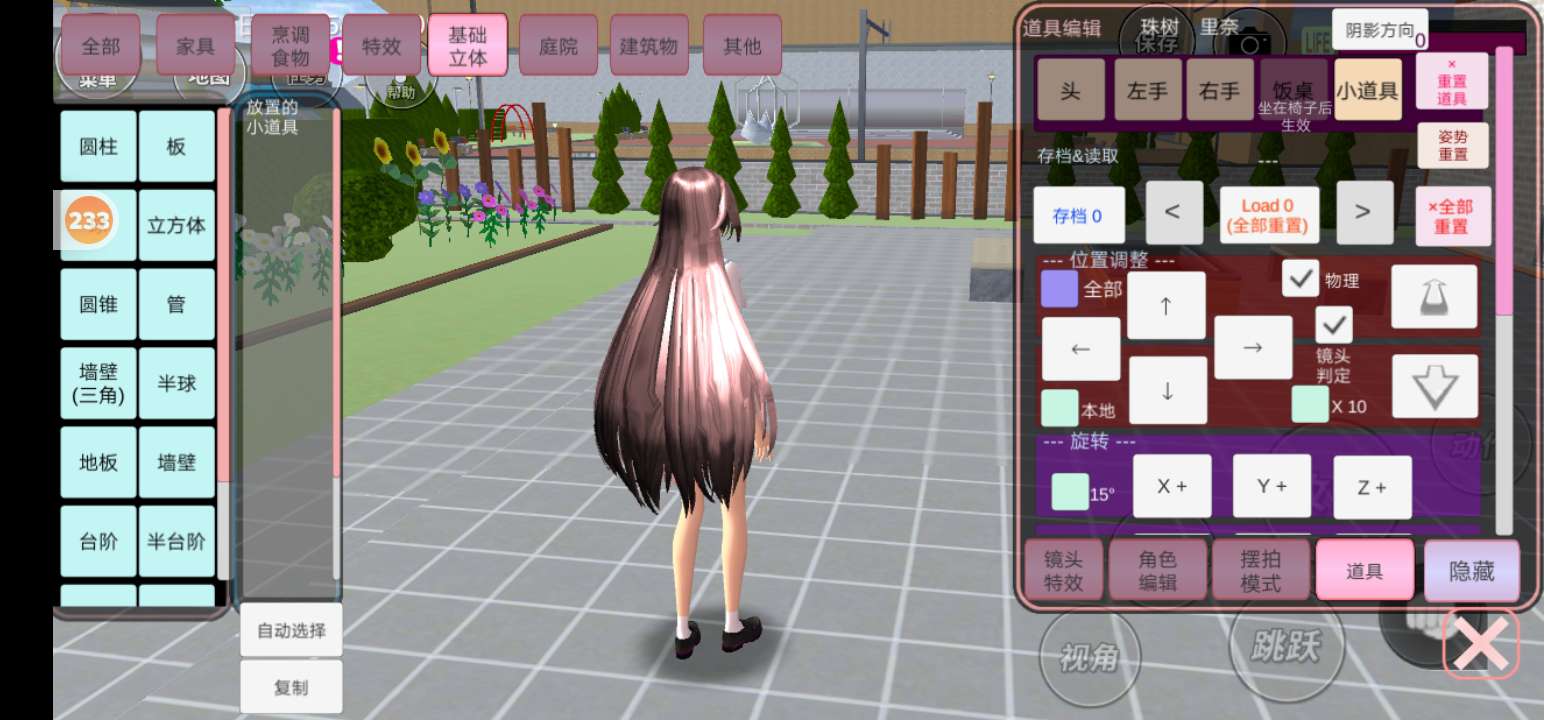Toggle the 15° rotation step checkbox
The image size is (1544, 720).
1070,491
